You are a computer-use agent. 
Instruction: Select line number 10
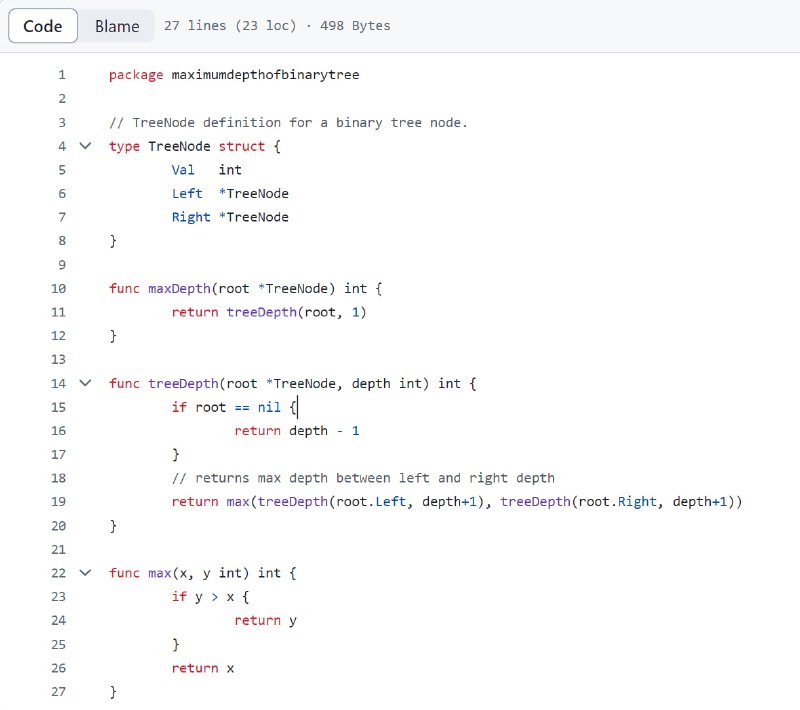[59, 289]
